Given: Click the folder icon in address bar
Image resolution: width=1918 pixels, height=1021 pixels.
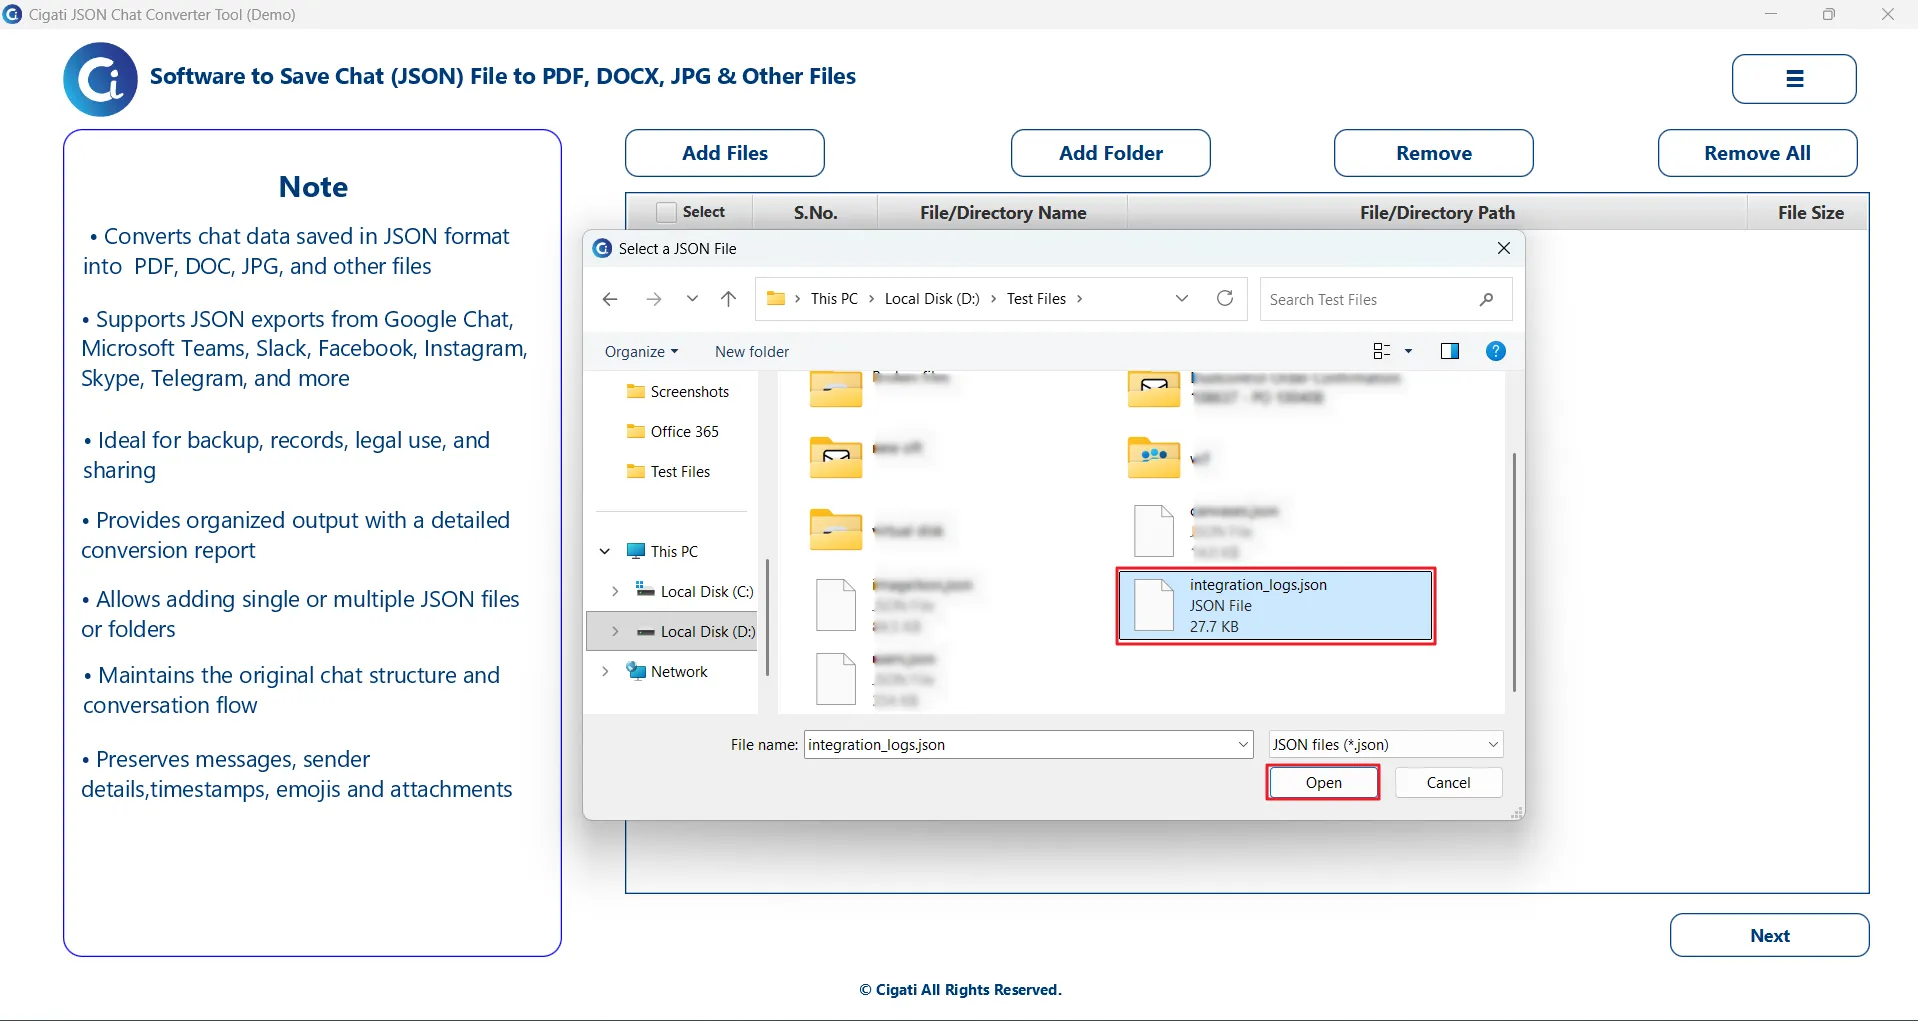Looking at the screenshot, I should (x=775, y=298).
